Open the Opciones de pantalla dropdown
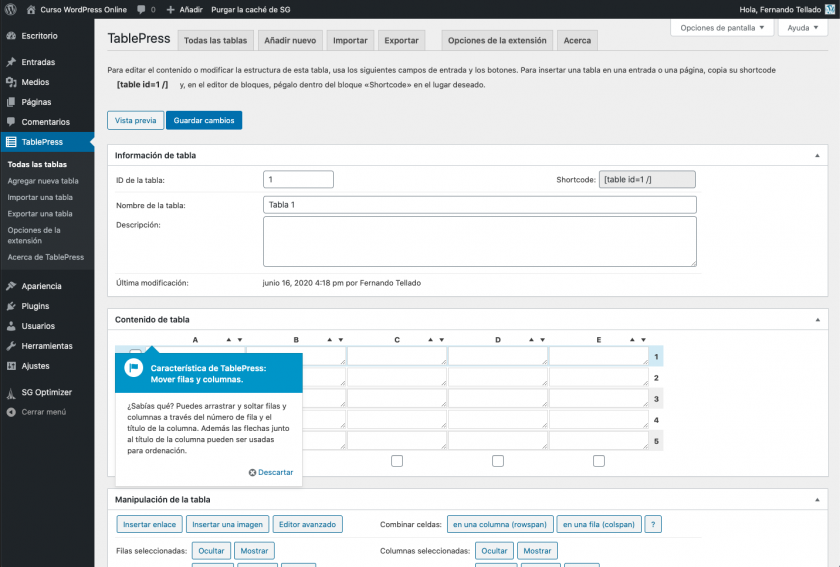The image size is (840, 567). coord(721,28)
